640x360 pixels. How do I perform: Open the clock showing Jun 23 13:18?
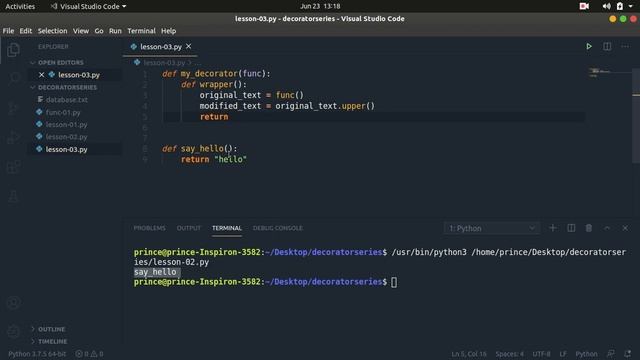click(x=320, y=6)
